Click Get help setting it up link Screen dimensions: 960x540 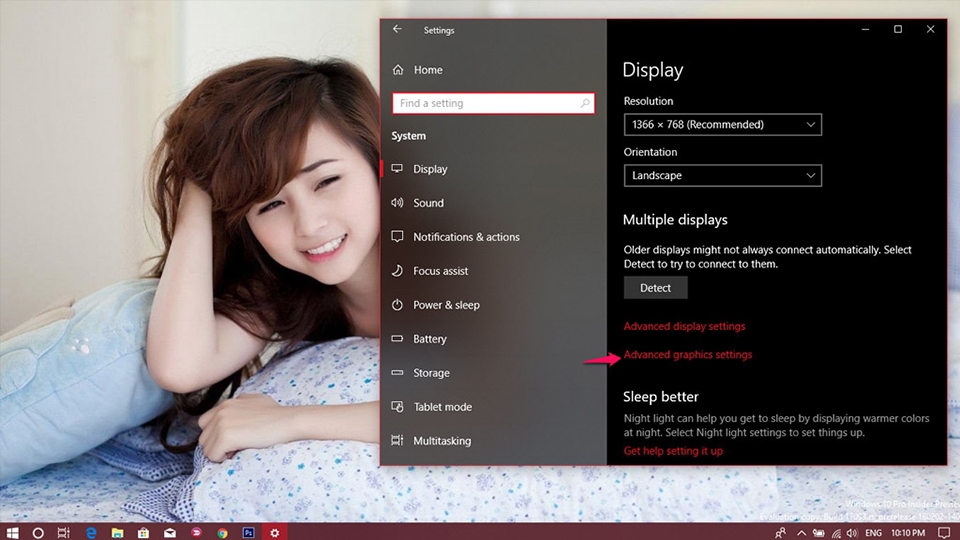click(x=673, y=451)
